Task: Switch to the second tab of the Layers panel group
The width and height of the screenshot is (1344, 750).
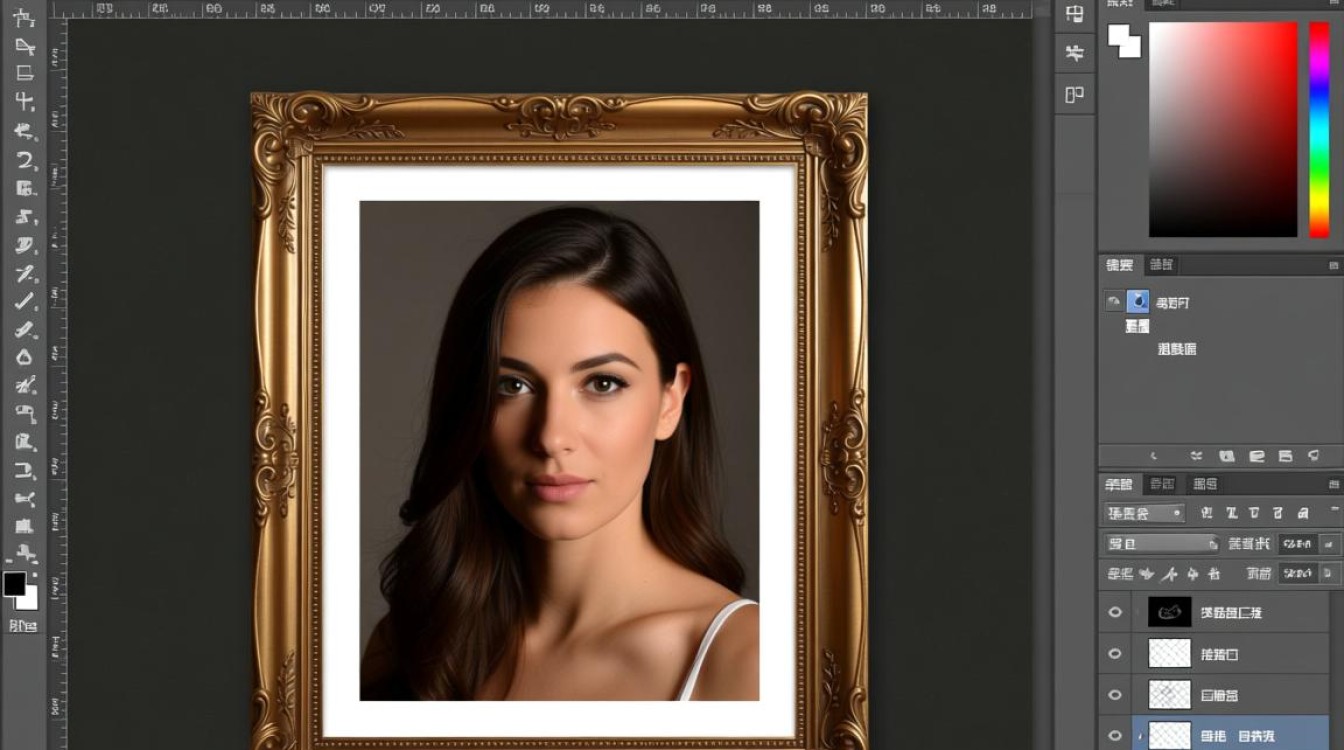Action: [x=1162, y=484]
